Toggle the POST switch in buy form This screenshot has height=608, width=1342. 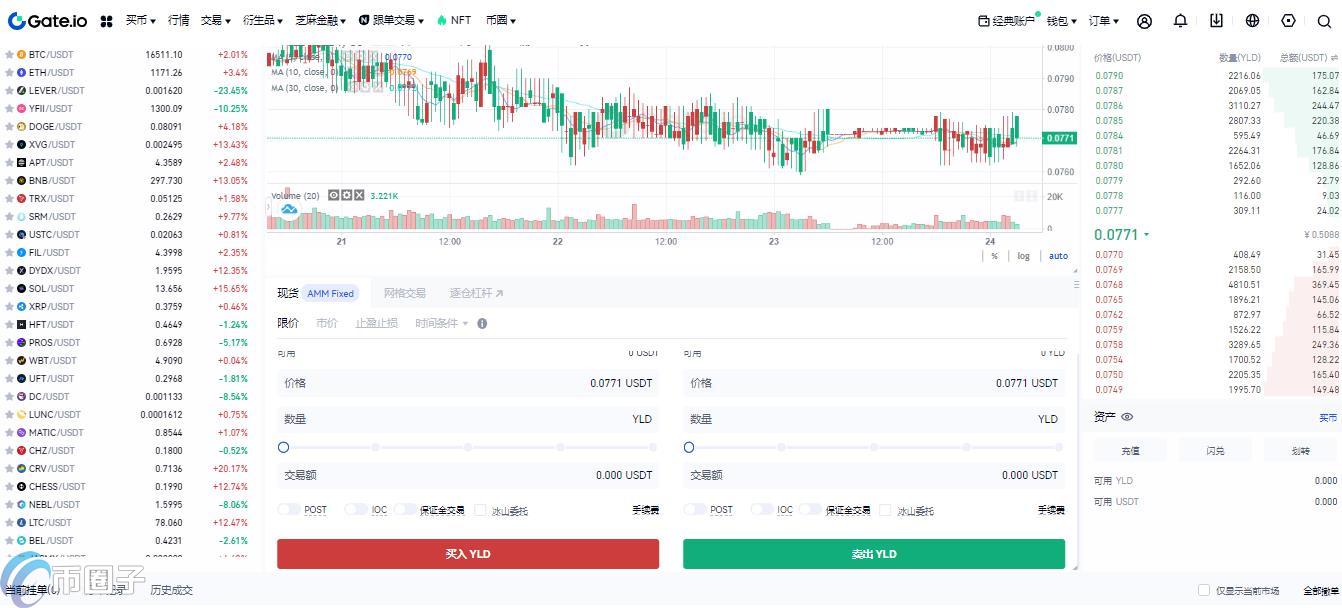click(289, 510)
